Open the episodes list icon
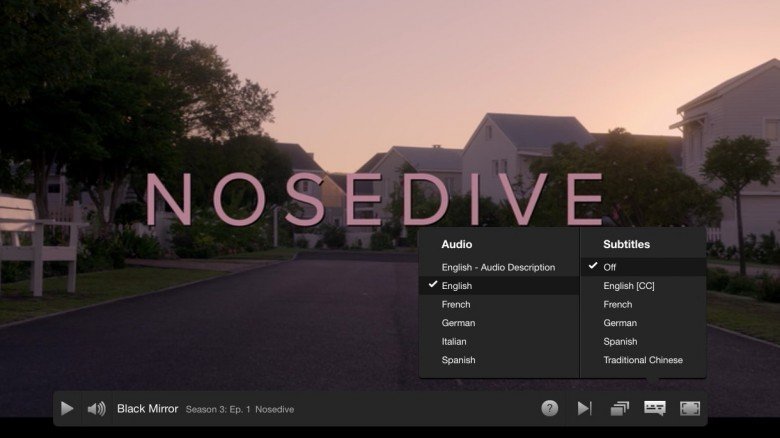The image size is (780, 438). 620,409
